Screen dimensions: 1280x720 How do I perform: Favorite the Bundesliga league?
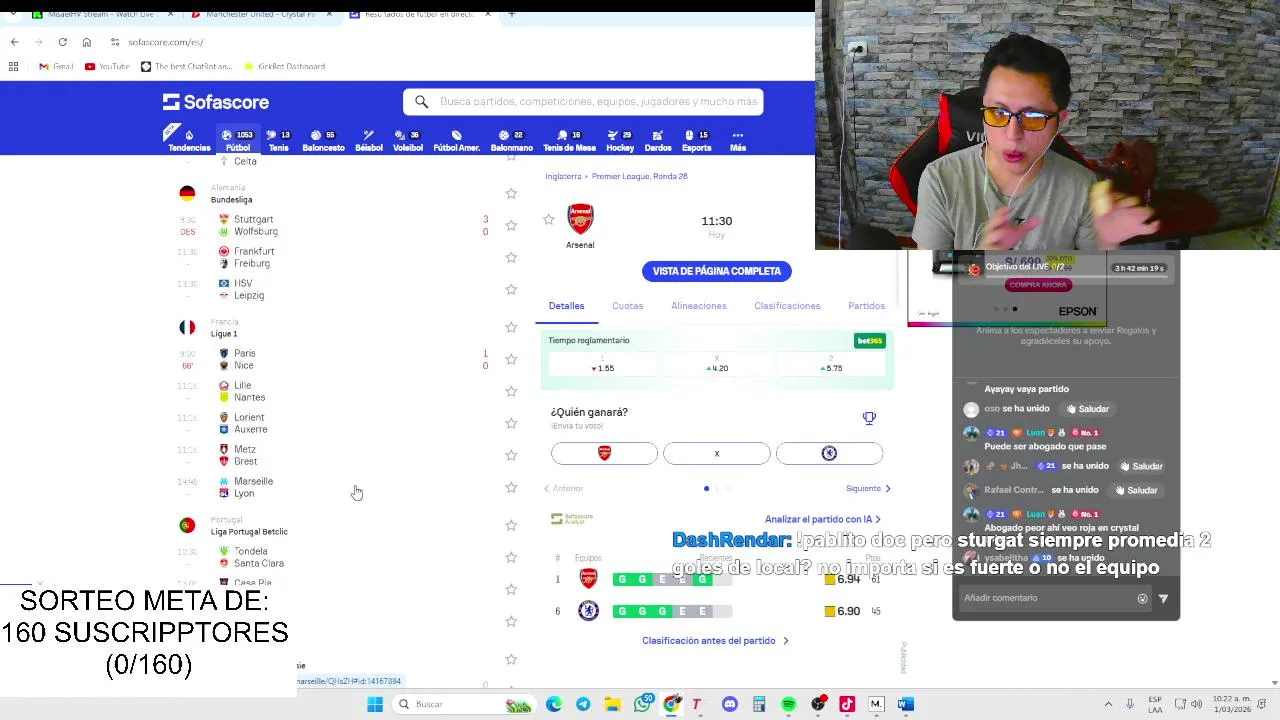[511, 193]
